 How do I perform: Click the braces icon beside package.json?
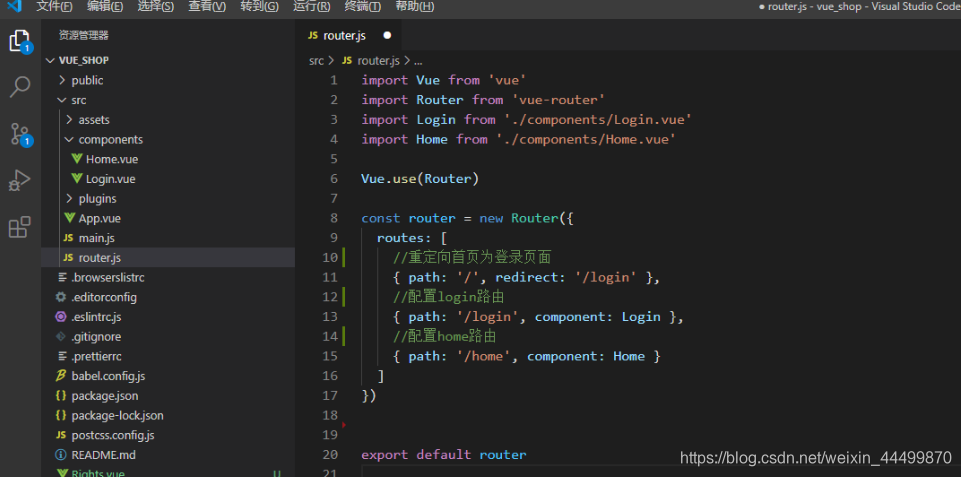tap(61, 395)
